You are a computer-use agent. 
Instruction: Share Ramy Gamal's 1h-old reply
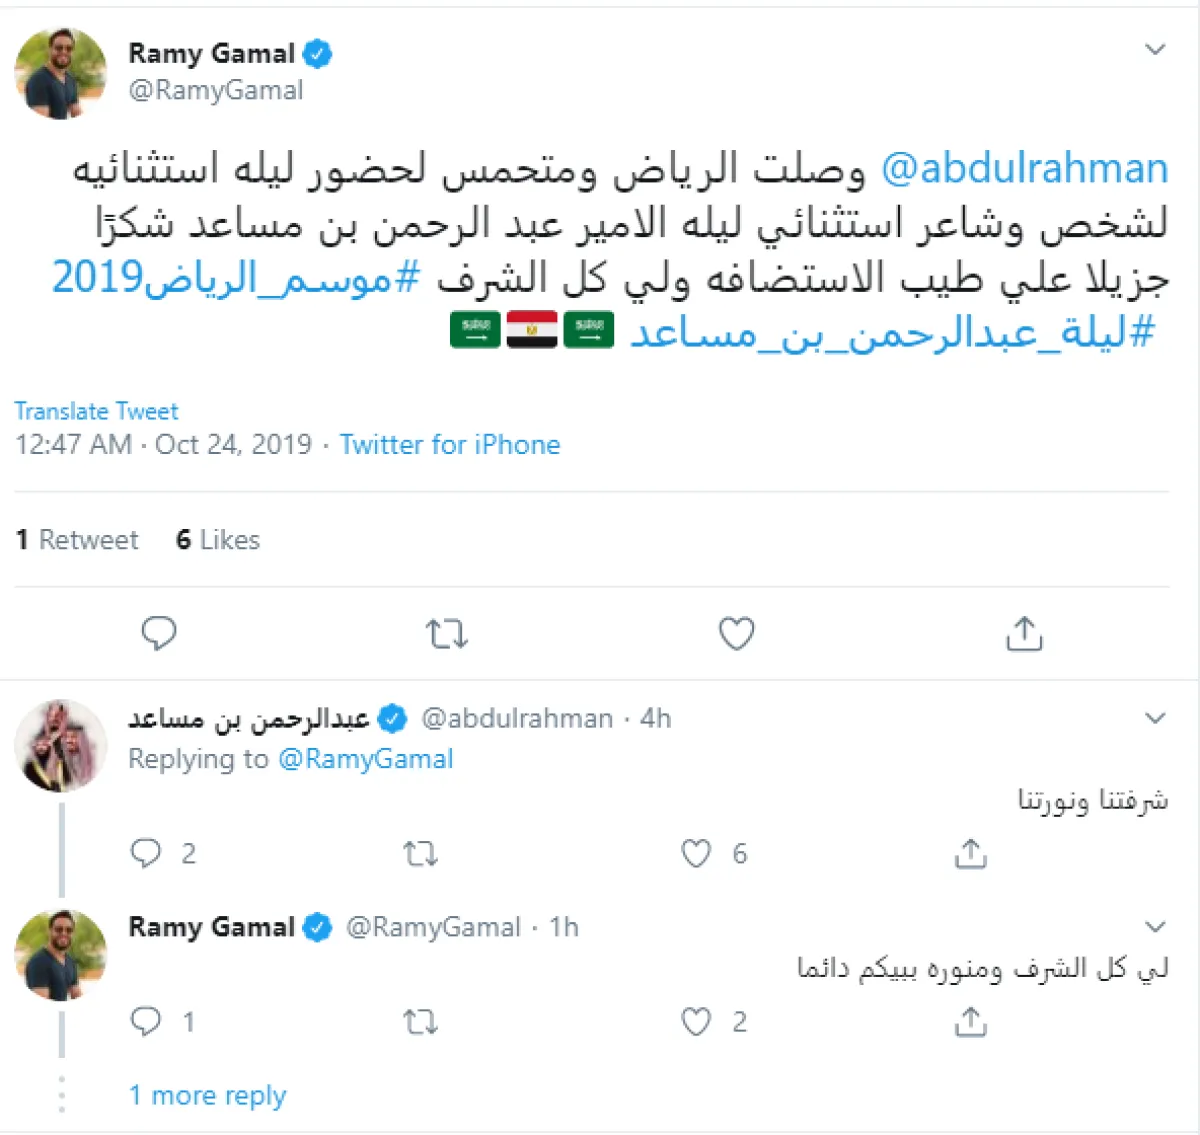970,1022
